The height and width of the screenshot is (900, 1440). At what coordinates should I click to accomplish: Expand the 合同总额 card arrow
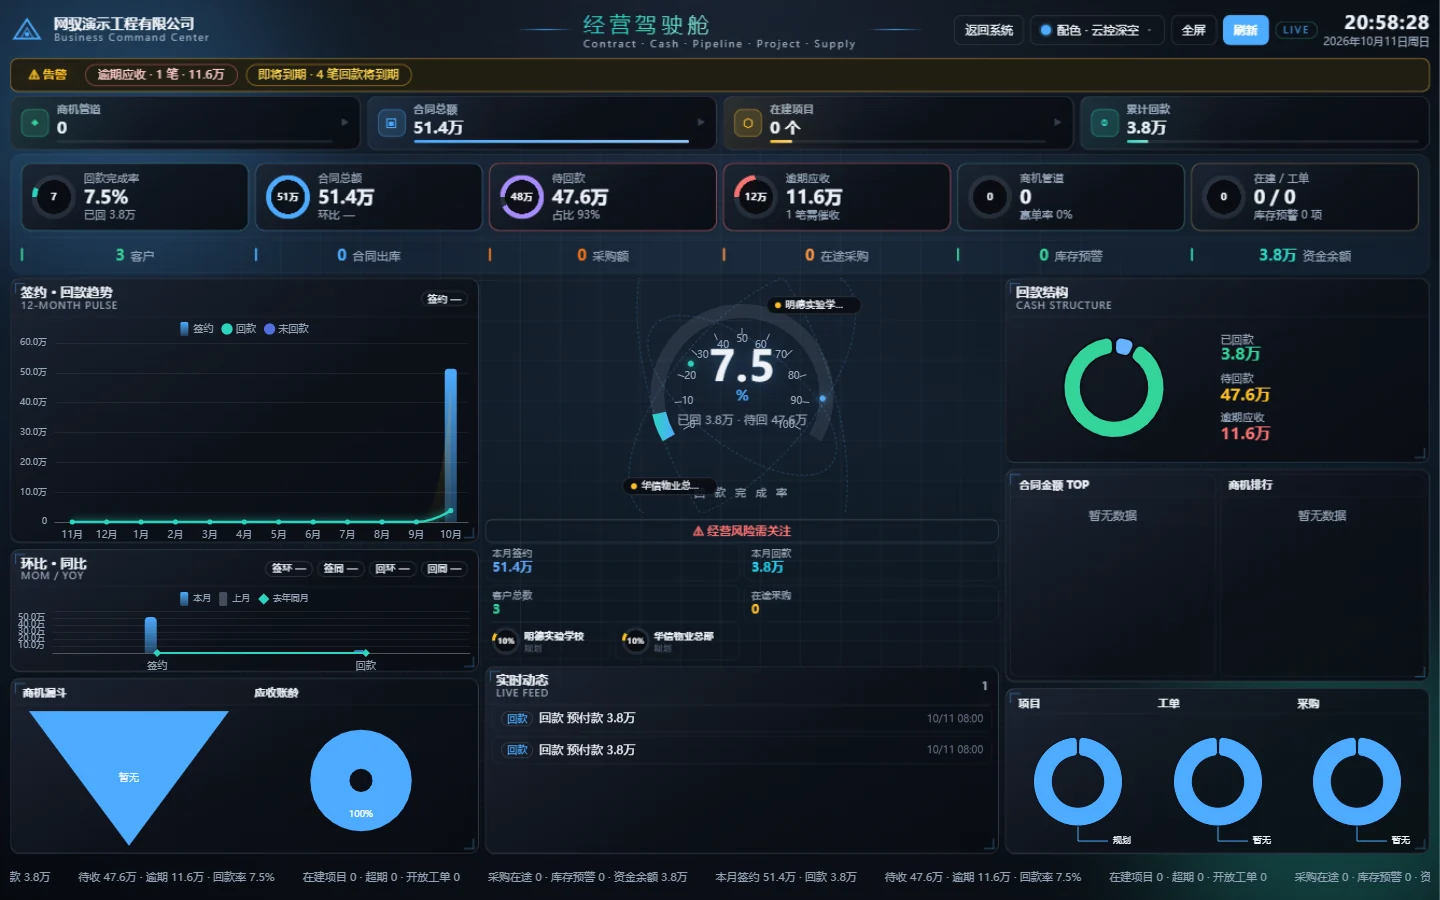(701, 122)
